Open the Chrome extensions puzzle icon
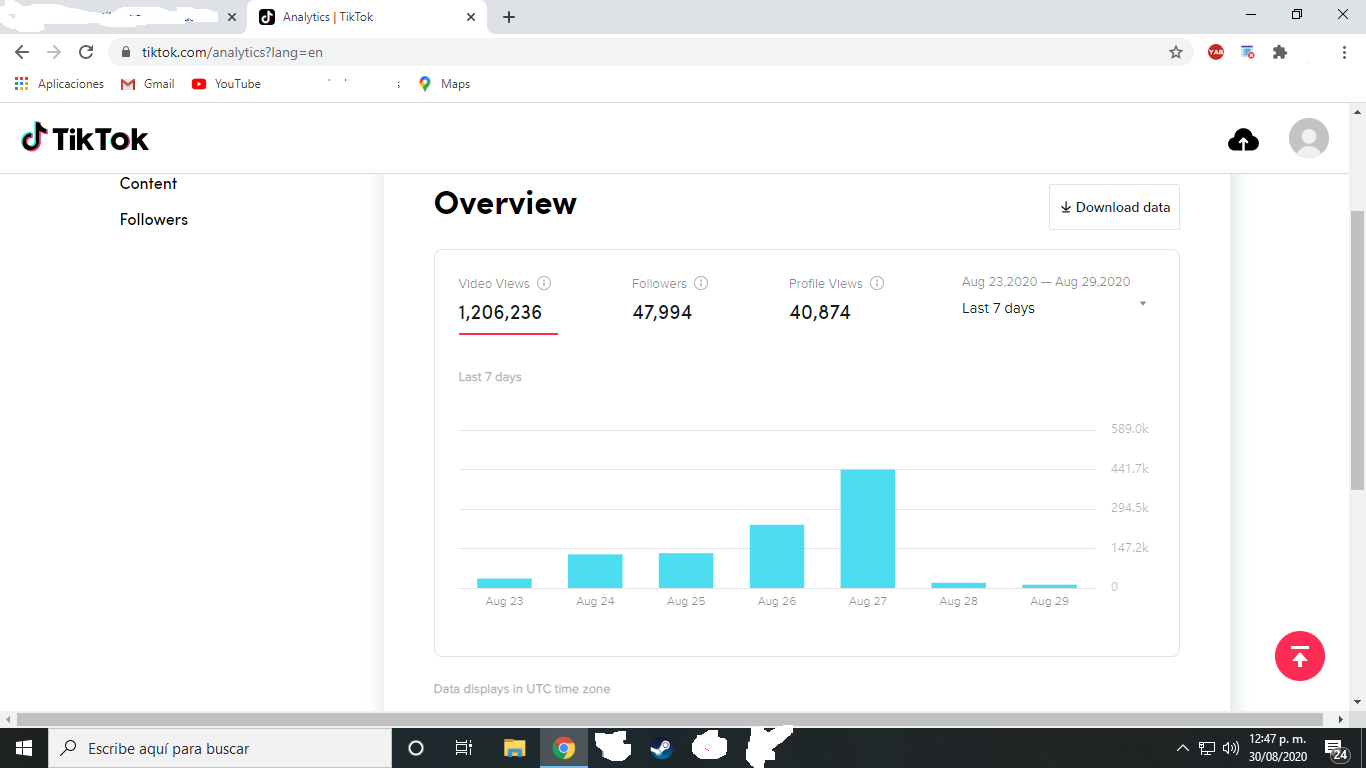 (1280, 52)
